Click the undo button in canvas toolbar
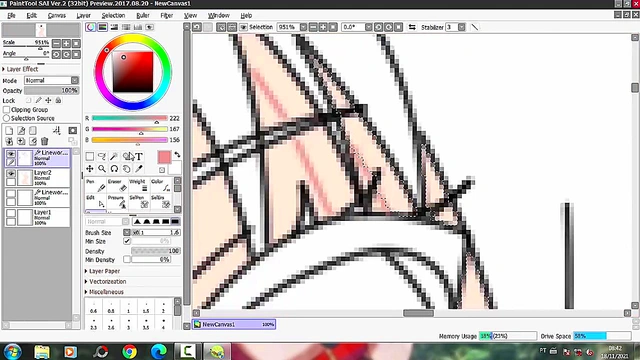The width and height of the screenshot is (640, 360). [197, 27]
